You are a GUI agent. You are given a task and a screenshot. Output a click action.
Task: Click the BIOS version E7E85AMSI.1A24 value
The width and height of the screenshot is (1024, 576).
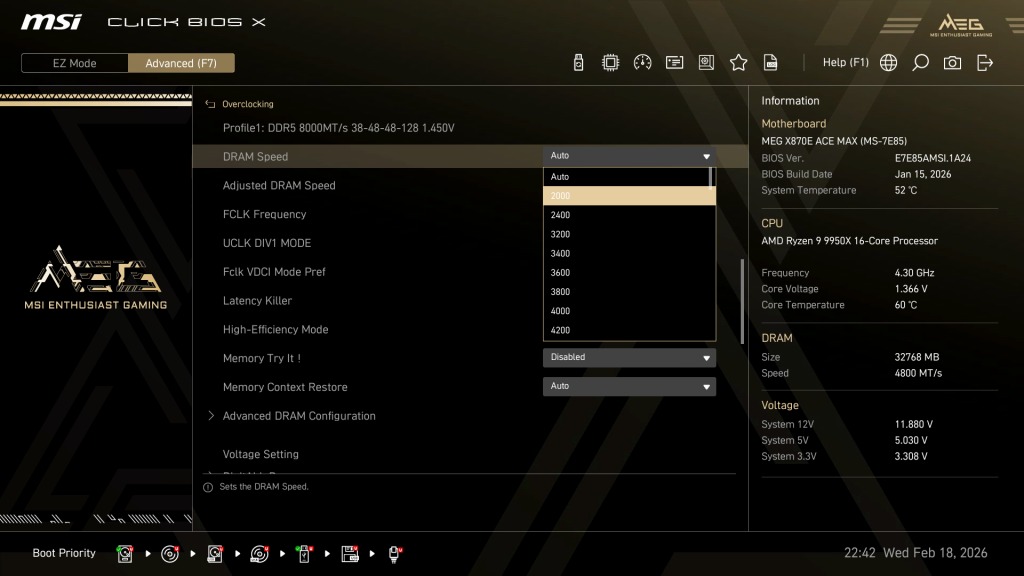[x=933, y=158]
